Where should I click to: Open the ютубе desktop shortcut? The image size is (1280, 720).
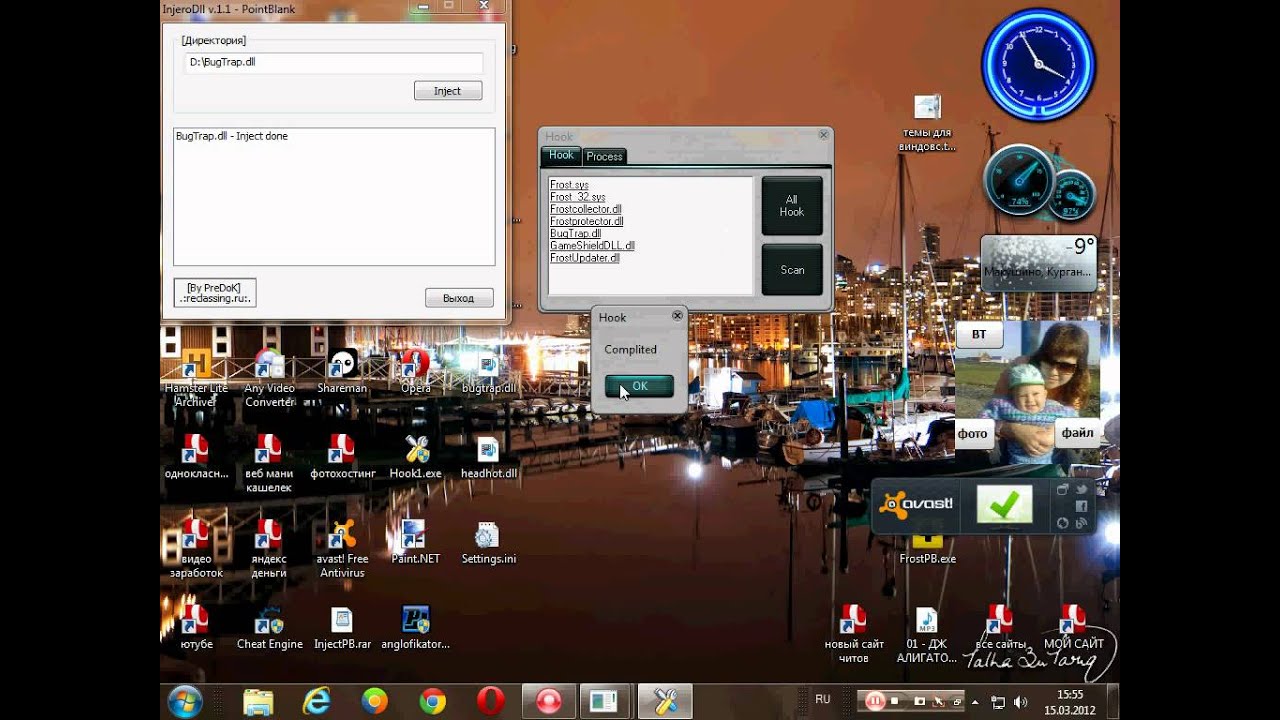(196, 628)
